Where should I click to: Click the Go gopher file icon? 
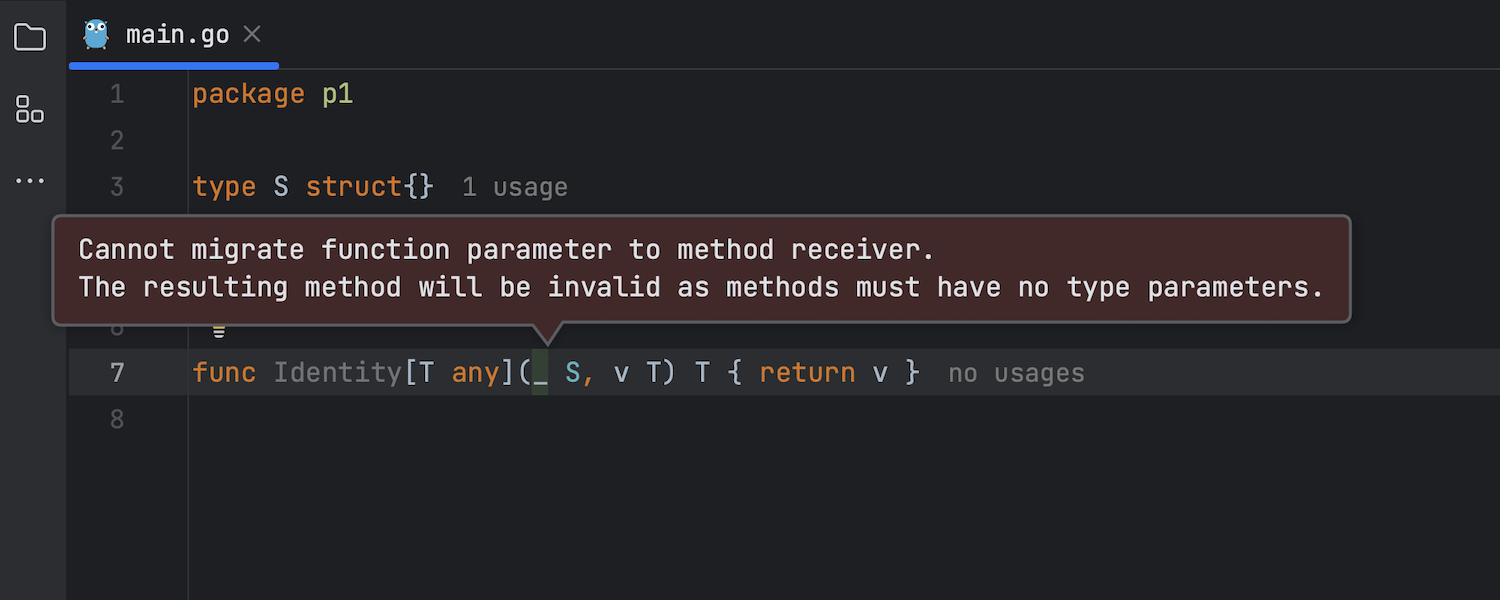coord(96,34)
